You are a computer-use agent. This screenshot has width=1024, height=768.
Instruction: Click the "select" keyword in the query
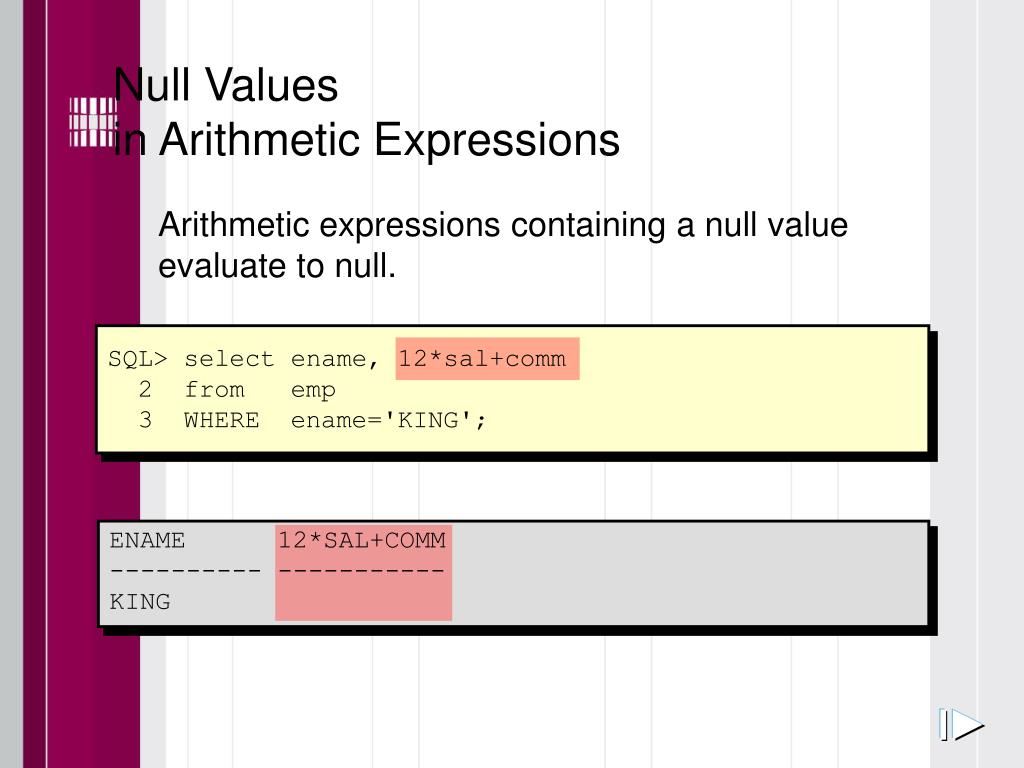point(229,359)
